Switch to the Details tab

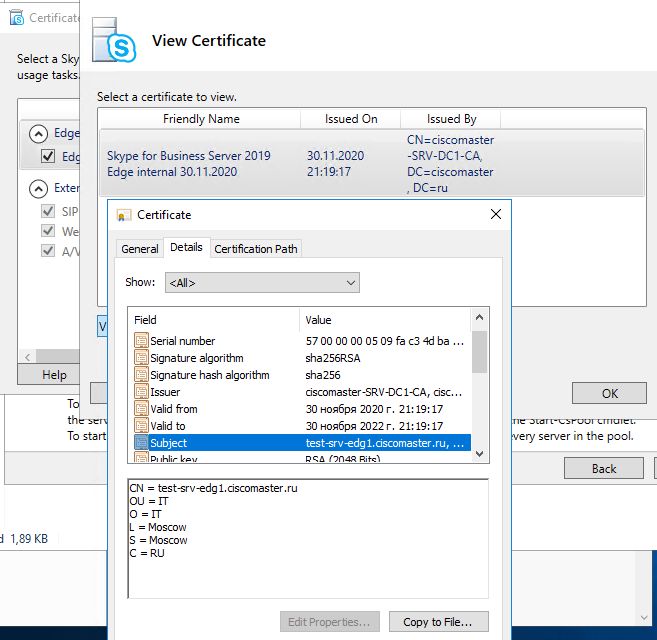186,247
